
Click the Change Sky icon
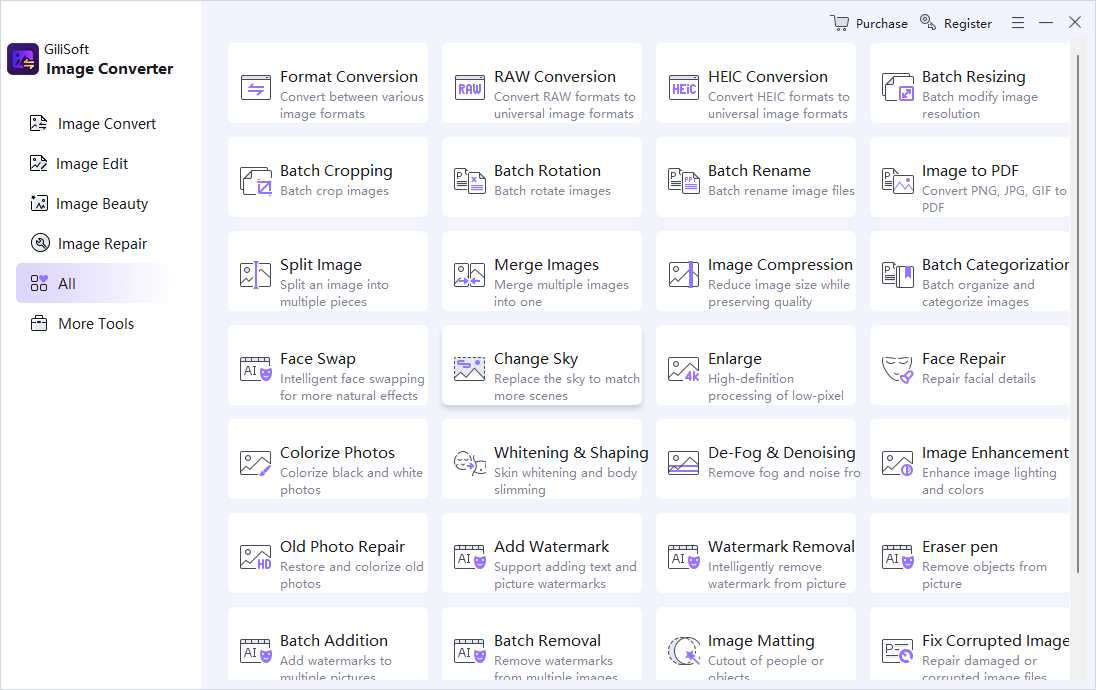click(470, 369)
